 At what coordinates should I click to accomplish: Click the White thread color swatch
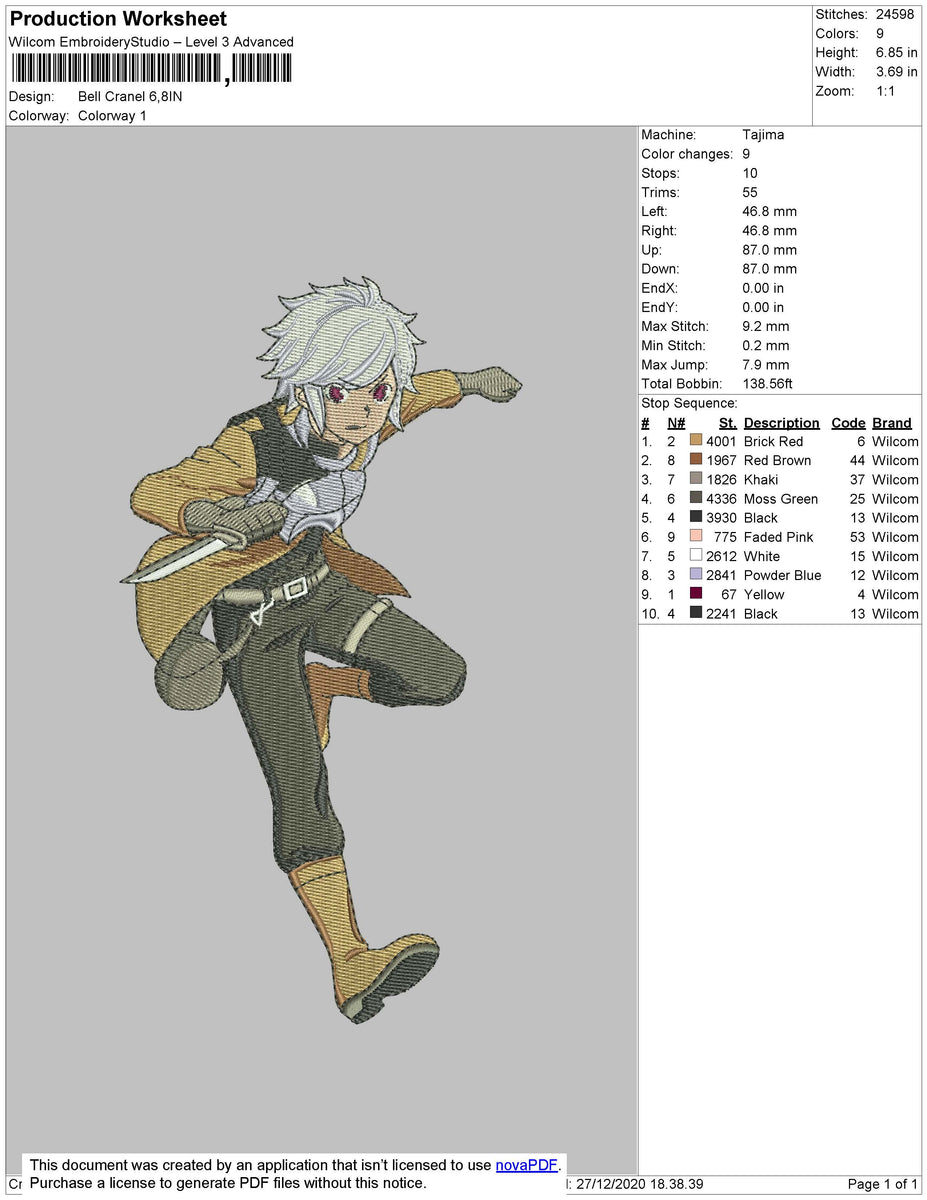696,555
